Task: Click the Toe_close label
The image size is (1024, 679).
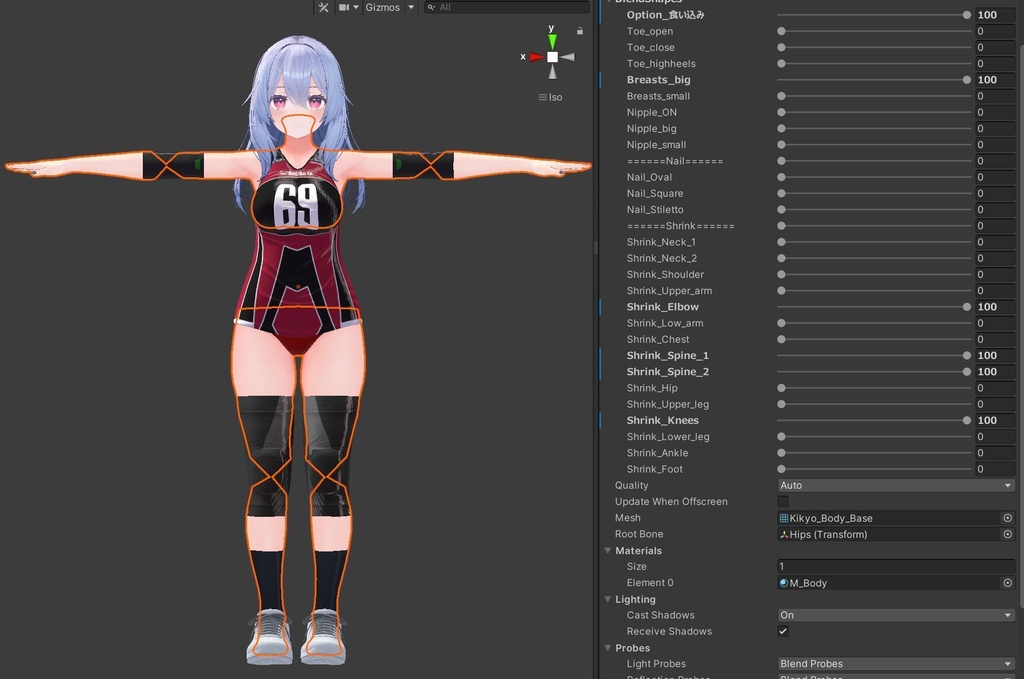Action: click(x=650, y=47)
